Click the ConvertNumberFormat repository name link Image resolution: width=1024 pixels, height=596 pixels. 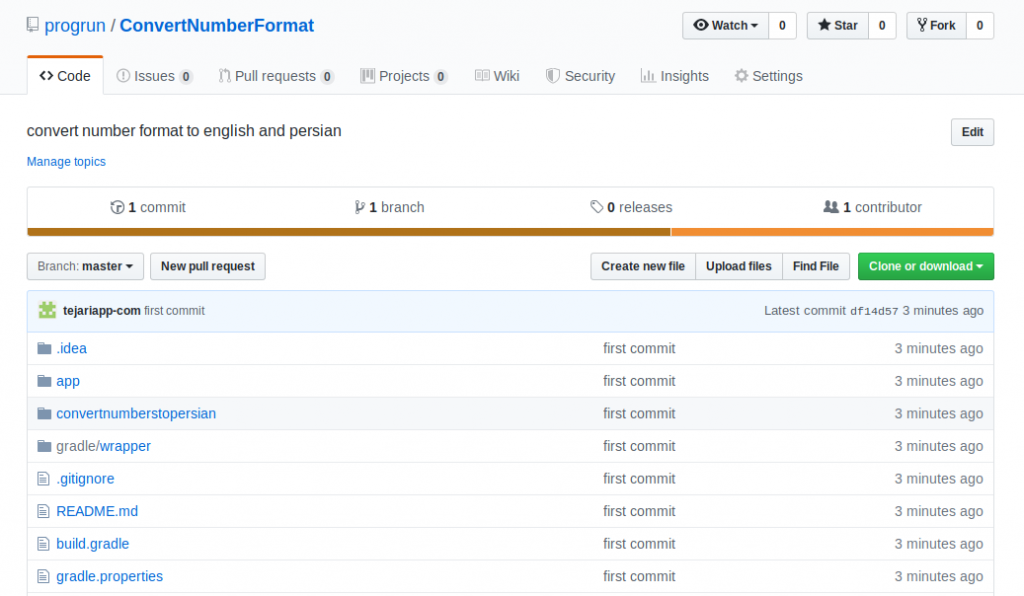pyautogui.click(x=217, y=25)
